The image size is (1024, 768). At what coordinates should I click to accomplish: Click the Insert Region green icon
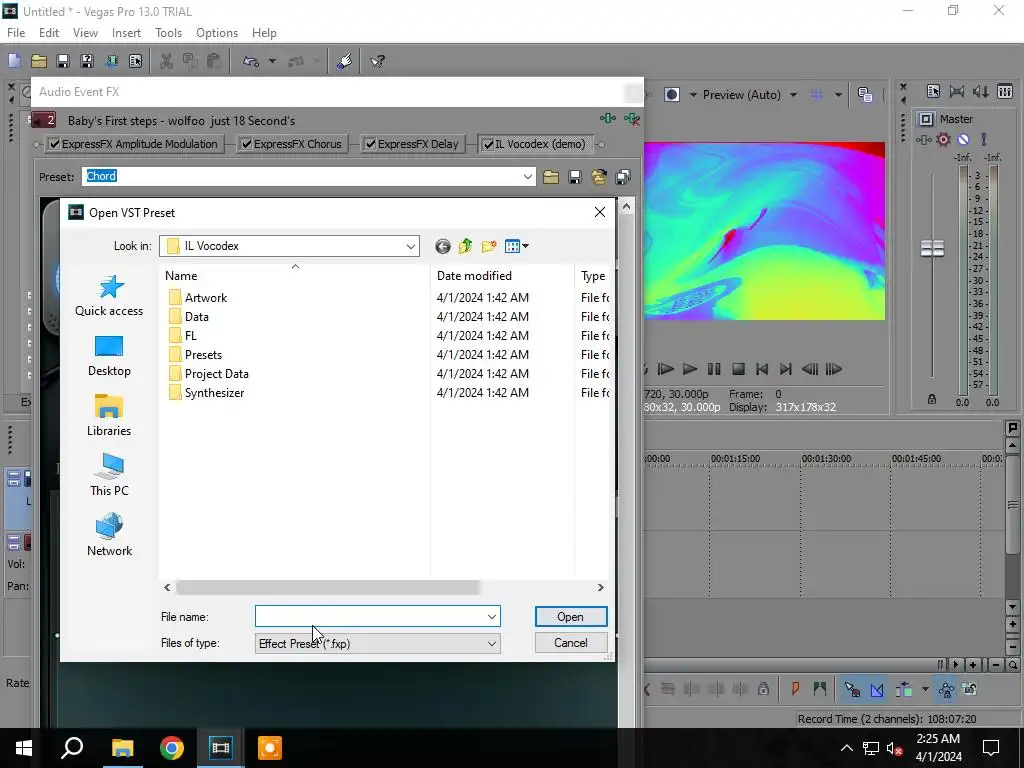(x=820, y=689)
